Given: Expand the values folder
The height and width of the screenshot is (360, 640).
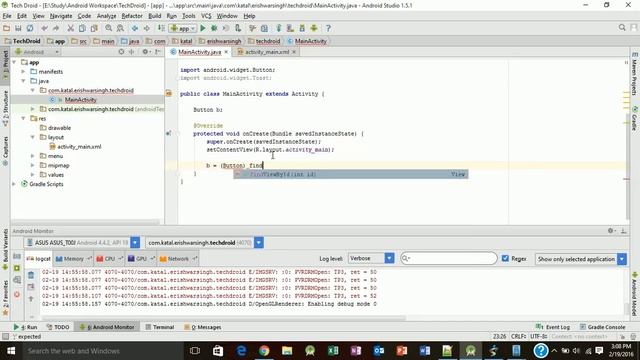Looking at the screenshot, I should click(33, 175).
